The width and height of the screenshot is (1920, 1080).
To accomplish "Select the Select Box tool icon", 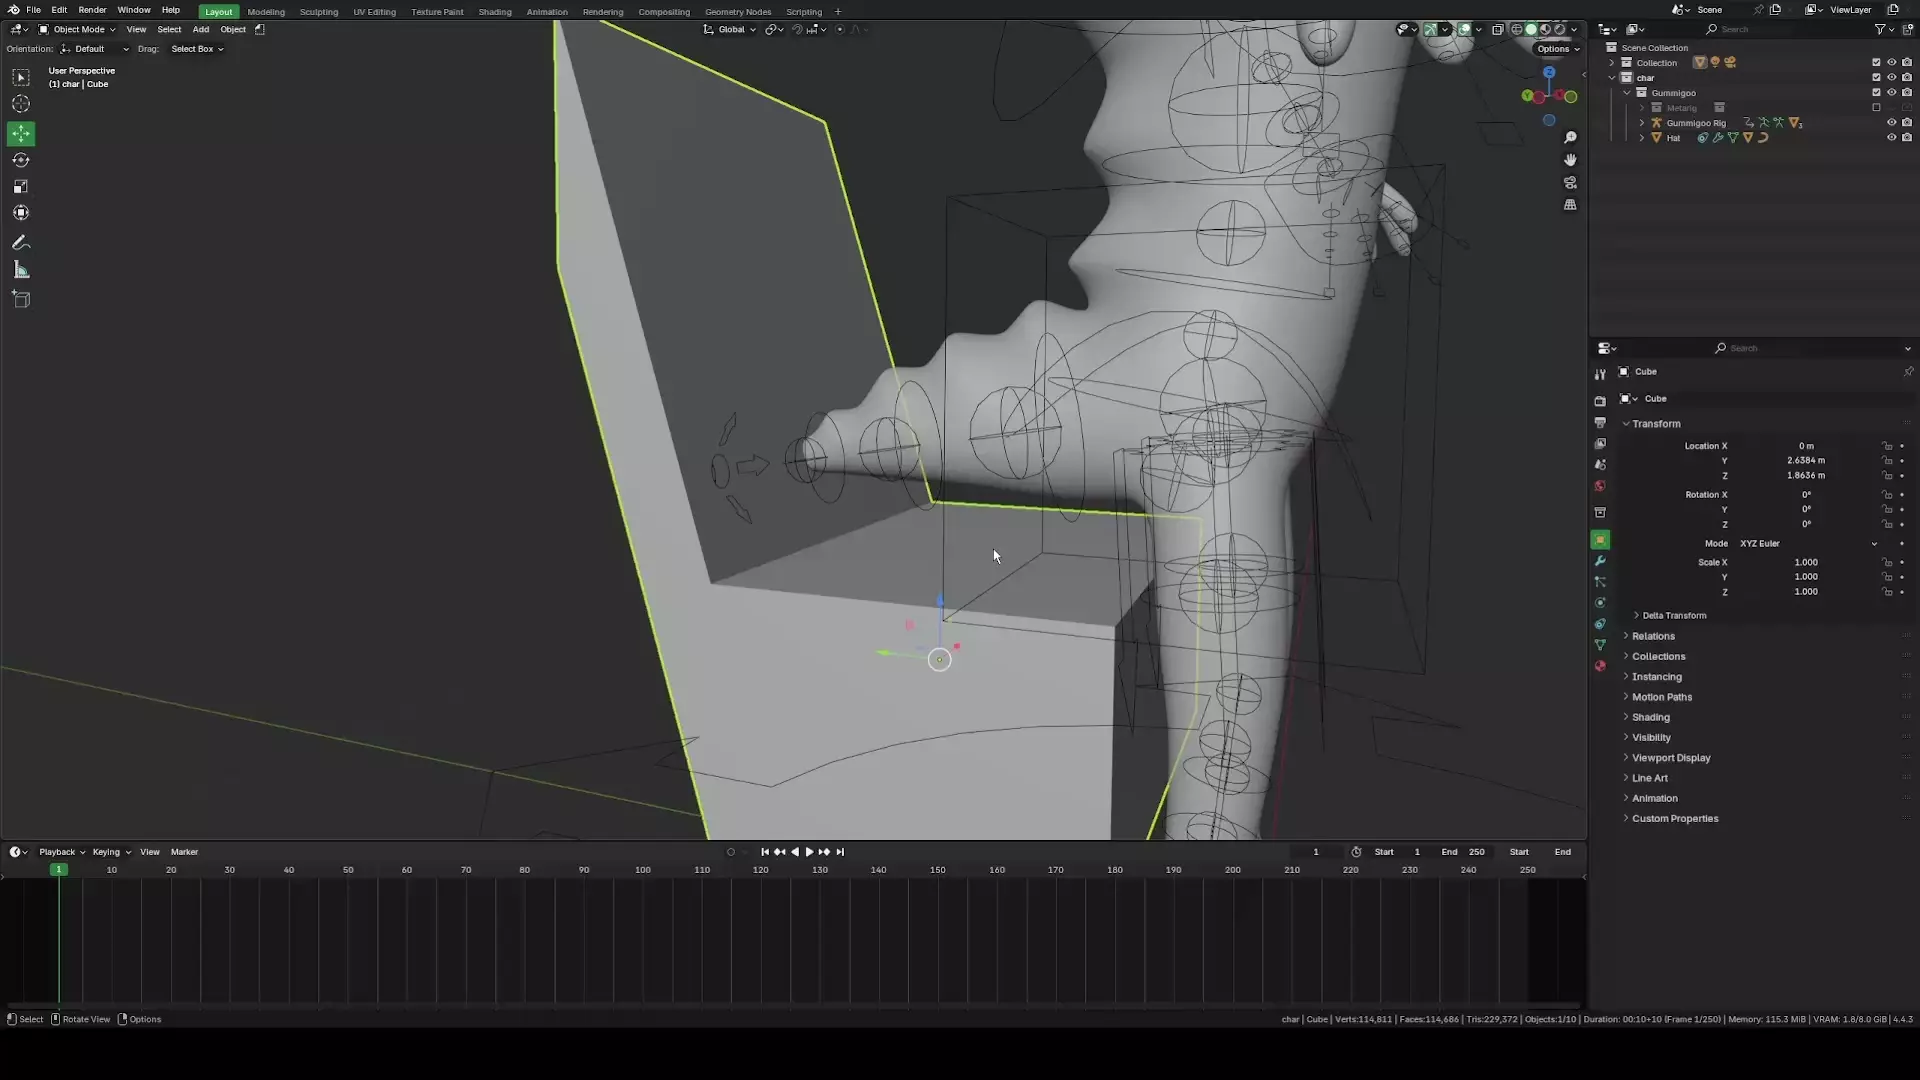I will click(x=21, y=78).
